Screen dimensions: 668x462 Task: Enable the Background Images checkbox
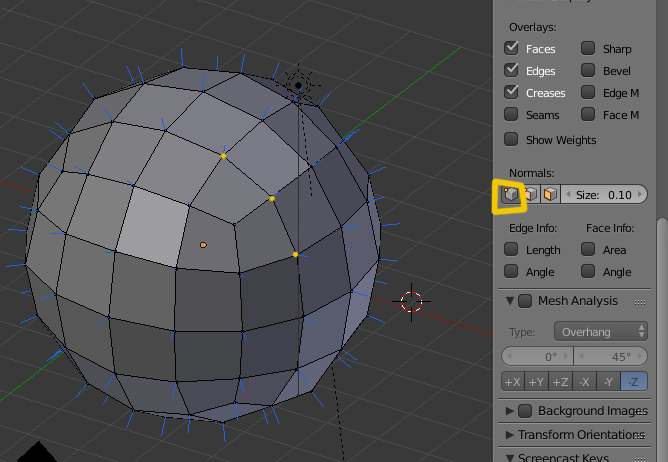pyautogui.click(x=525, y=411)
